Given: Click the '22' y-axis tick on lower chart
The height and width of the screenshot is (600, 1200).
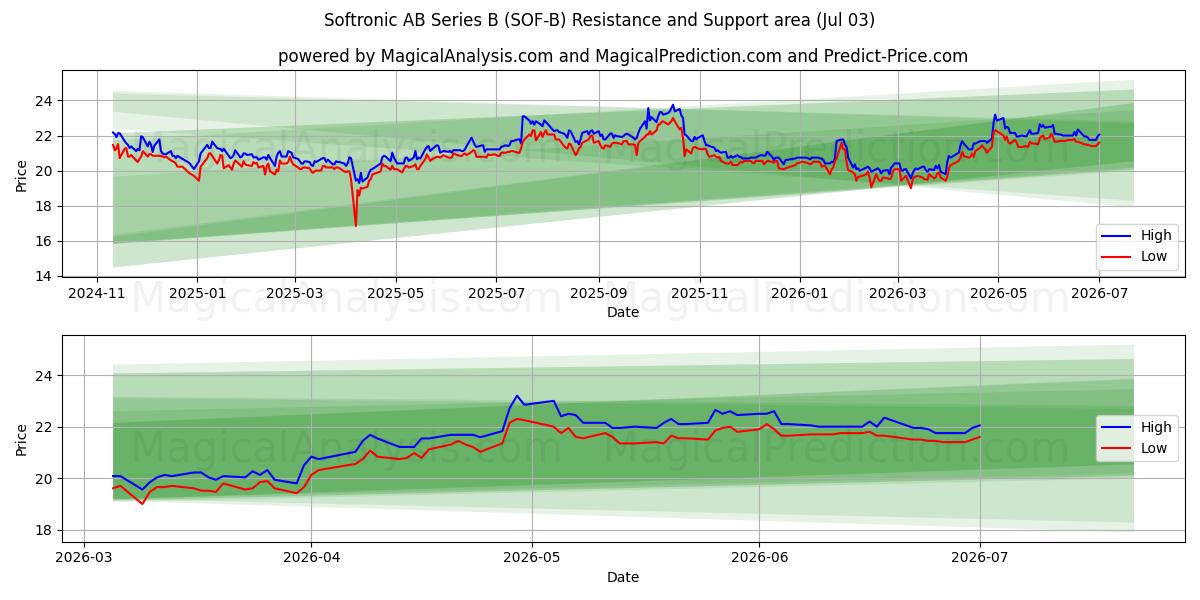Looking at the screenshot, I should [46, 427].
